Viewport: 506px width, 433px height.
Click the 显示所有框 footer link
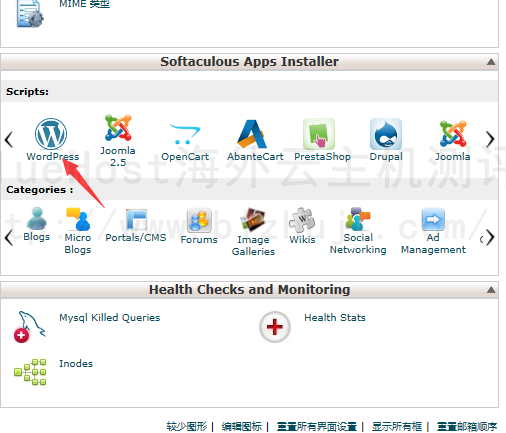coord(397,426)
